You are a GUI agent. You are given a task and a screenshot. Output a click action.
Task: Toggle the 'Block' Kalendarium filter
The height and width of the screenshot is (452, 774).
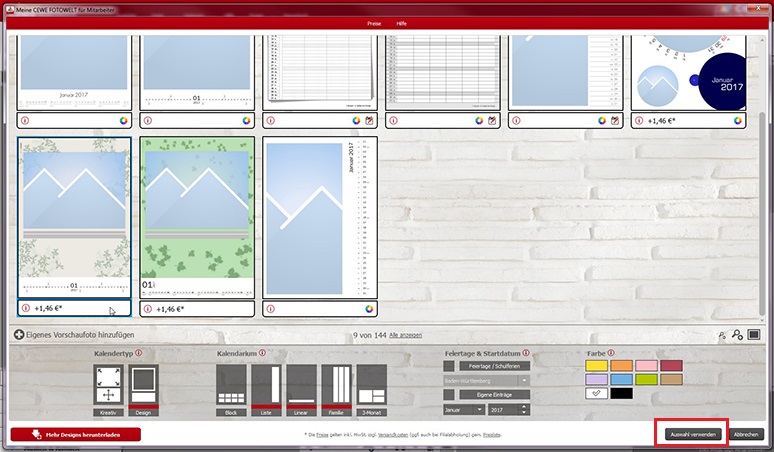click(231, 390)
